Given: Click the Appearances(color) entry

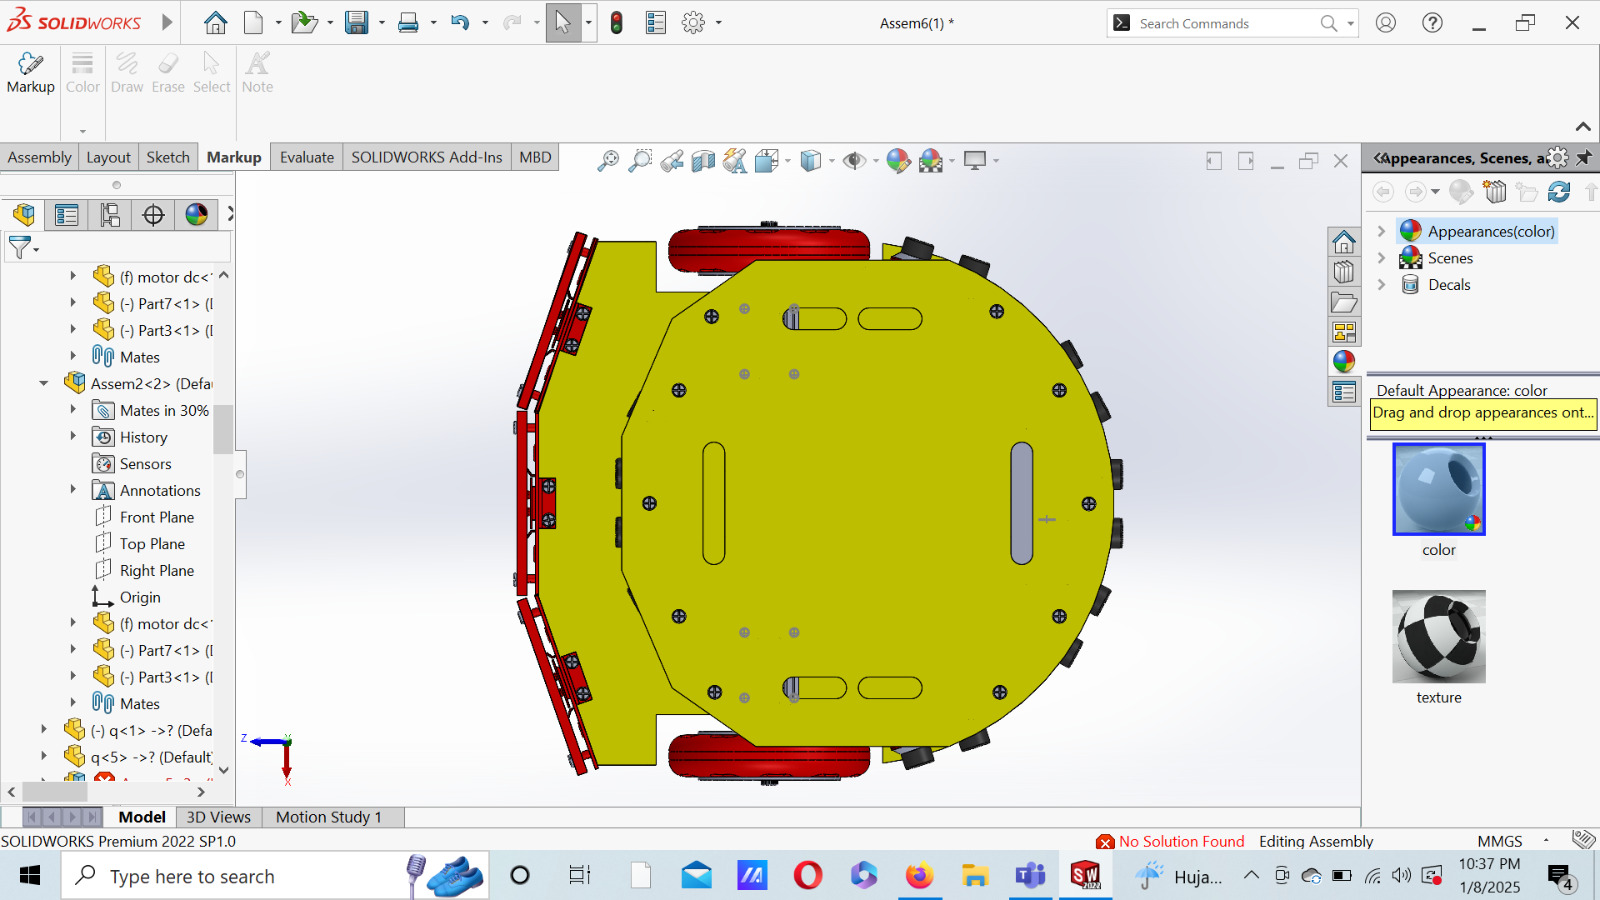Looking at the screenshot, I should pyautogui.click(x=1489, y=230).
